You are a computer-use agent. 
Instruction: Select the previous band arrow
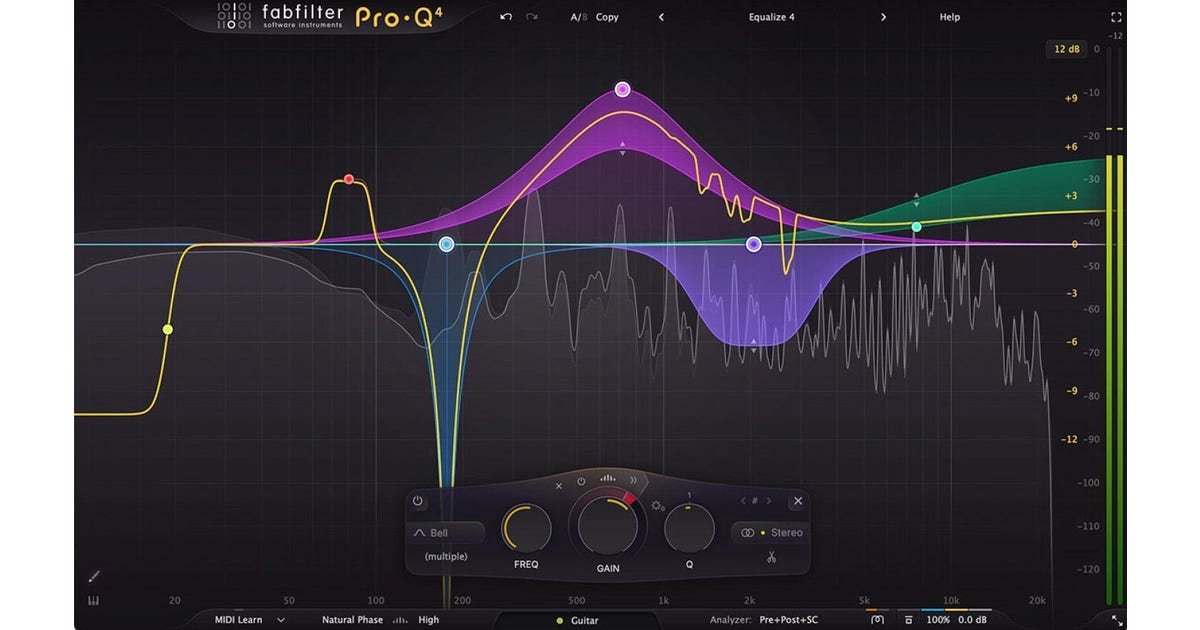click(742, 501)
